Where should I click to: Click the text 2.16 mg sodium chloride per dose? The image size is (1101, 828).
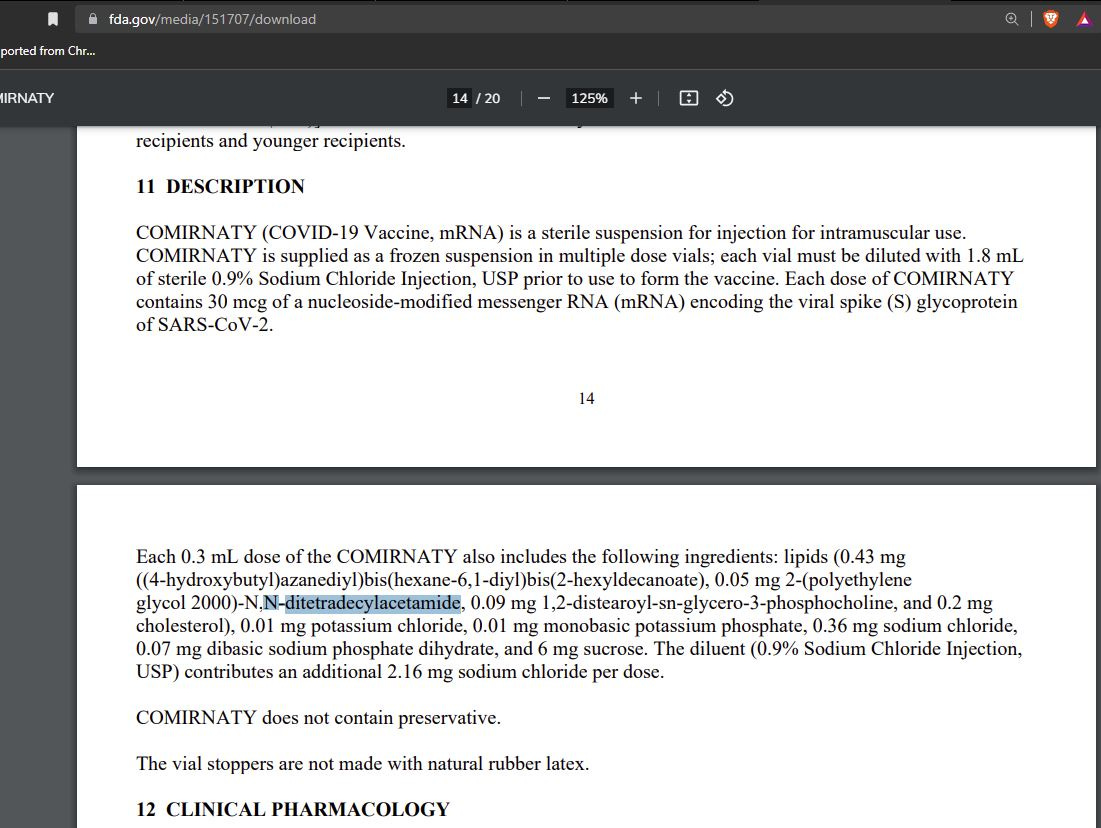coord(525,672)
